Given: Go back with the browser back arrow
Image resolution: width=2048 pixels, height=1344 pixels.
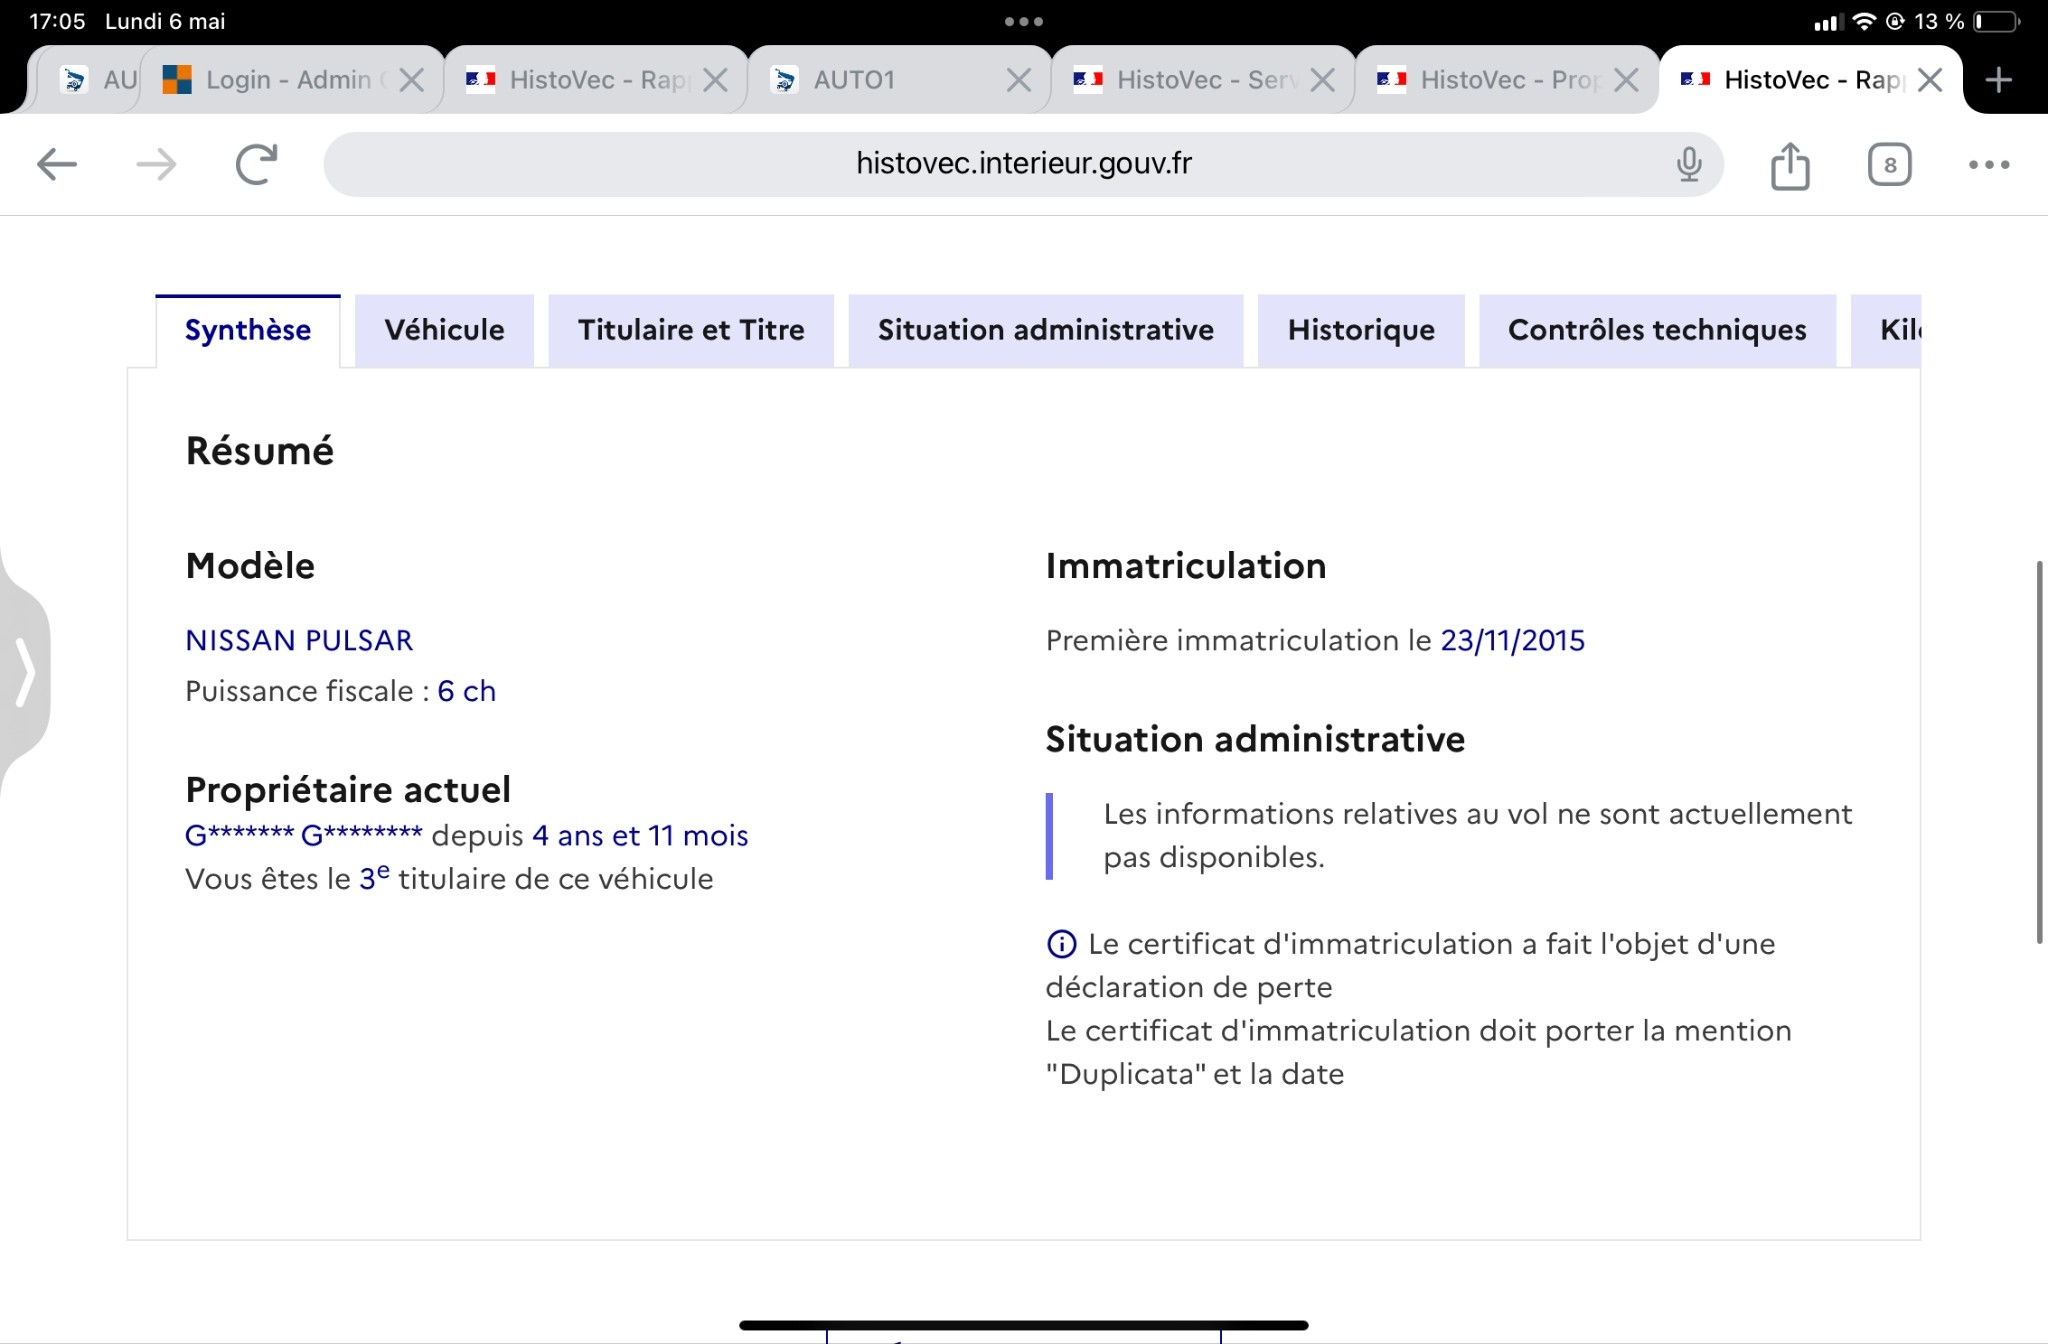Looking at the screenshot, I should [57, 164].
